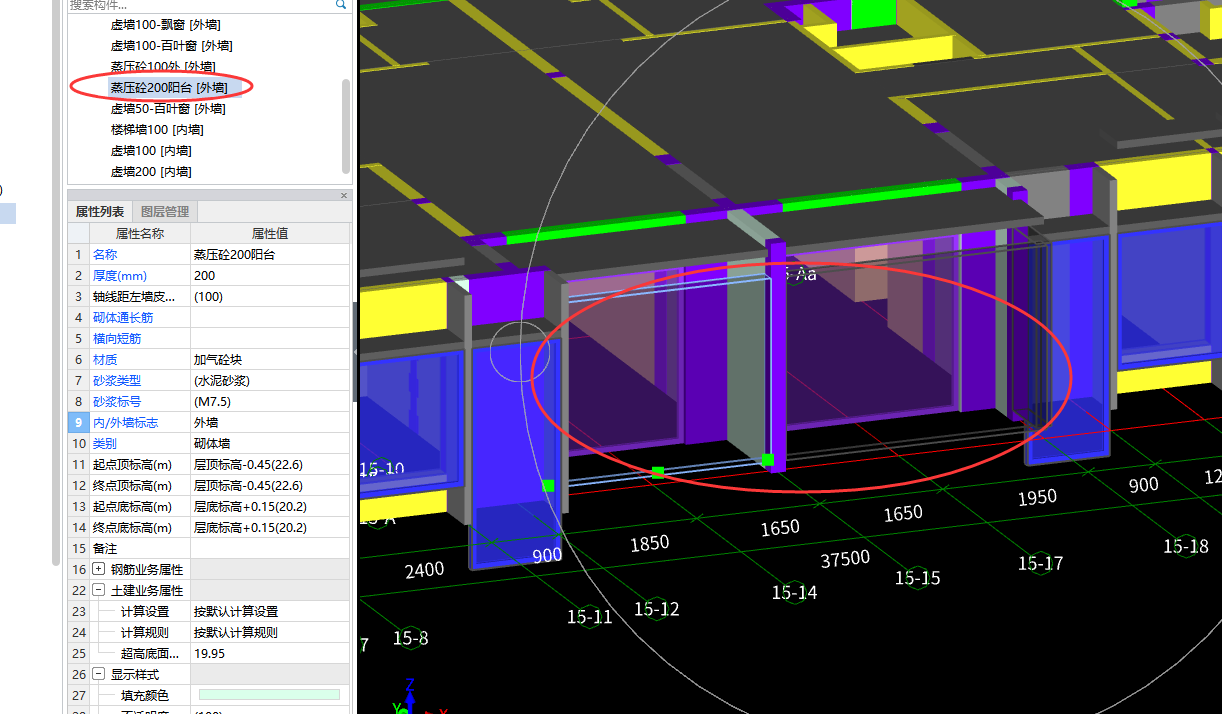Click 计算规则 value 按默认计算规则
The image size is (1222, 714).
[x=270, y=632]
